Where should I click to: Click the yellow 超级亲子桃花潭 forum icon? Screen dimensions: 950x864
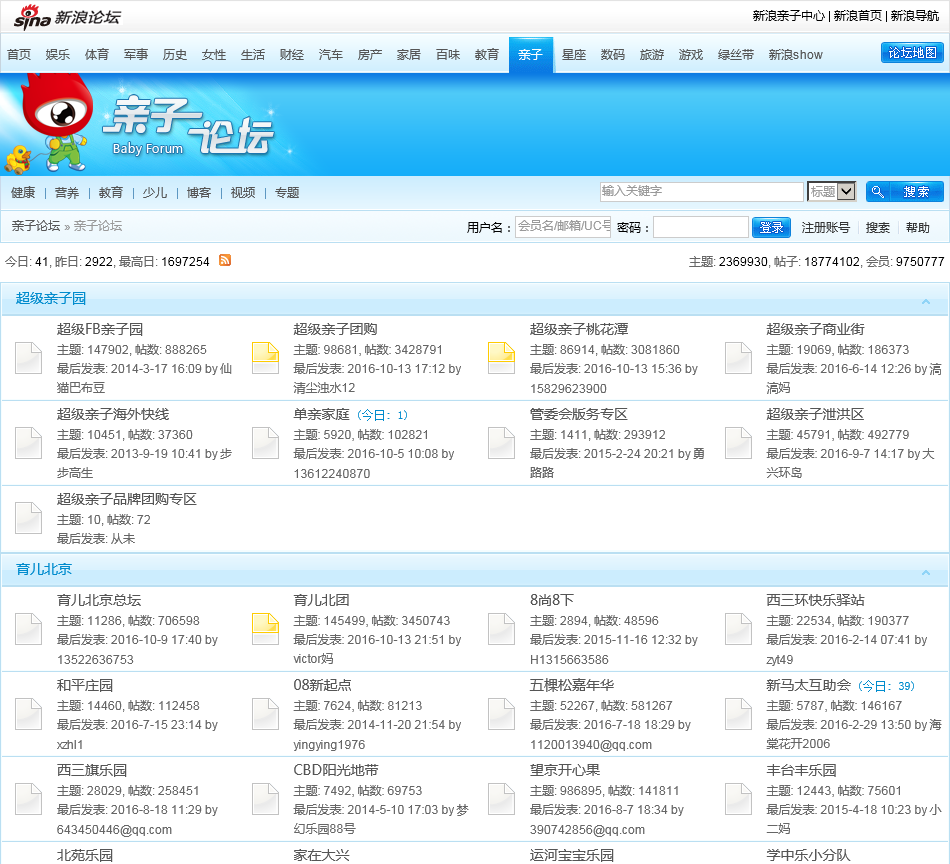pyautogui.click(x=502, y=358)
